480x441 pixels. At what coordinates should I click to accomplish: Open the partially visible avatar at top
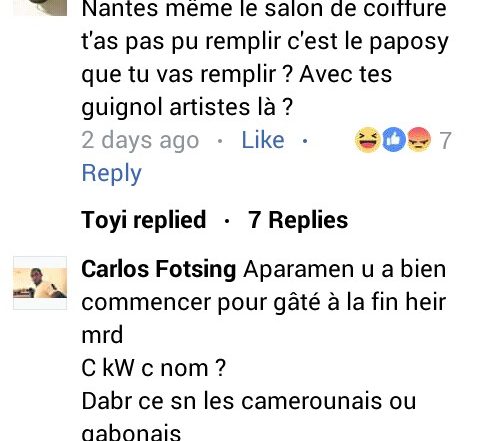tap(40, 8)
